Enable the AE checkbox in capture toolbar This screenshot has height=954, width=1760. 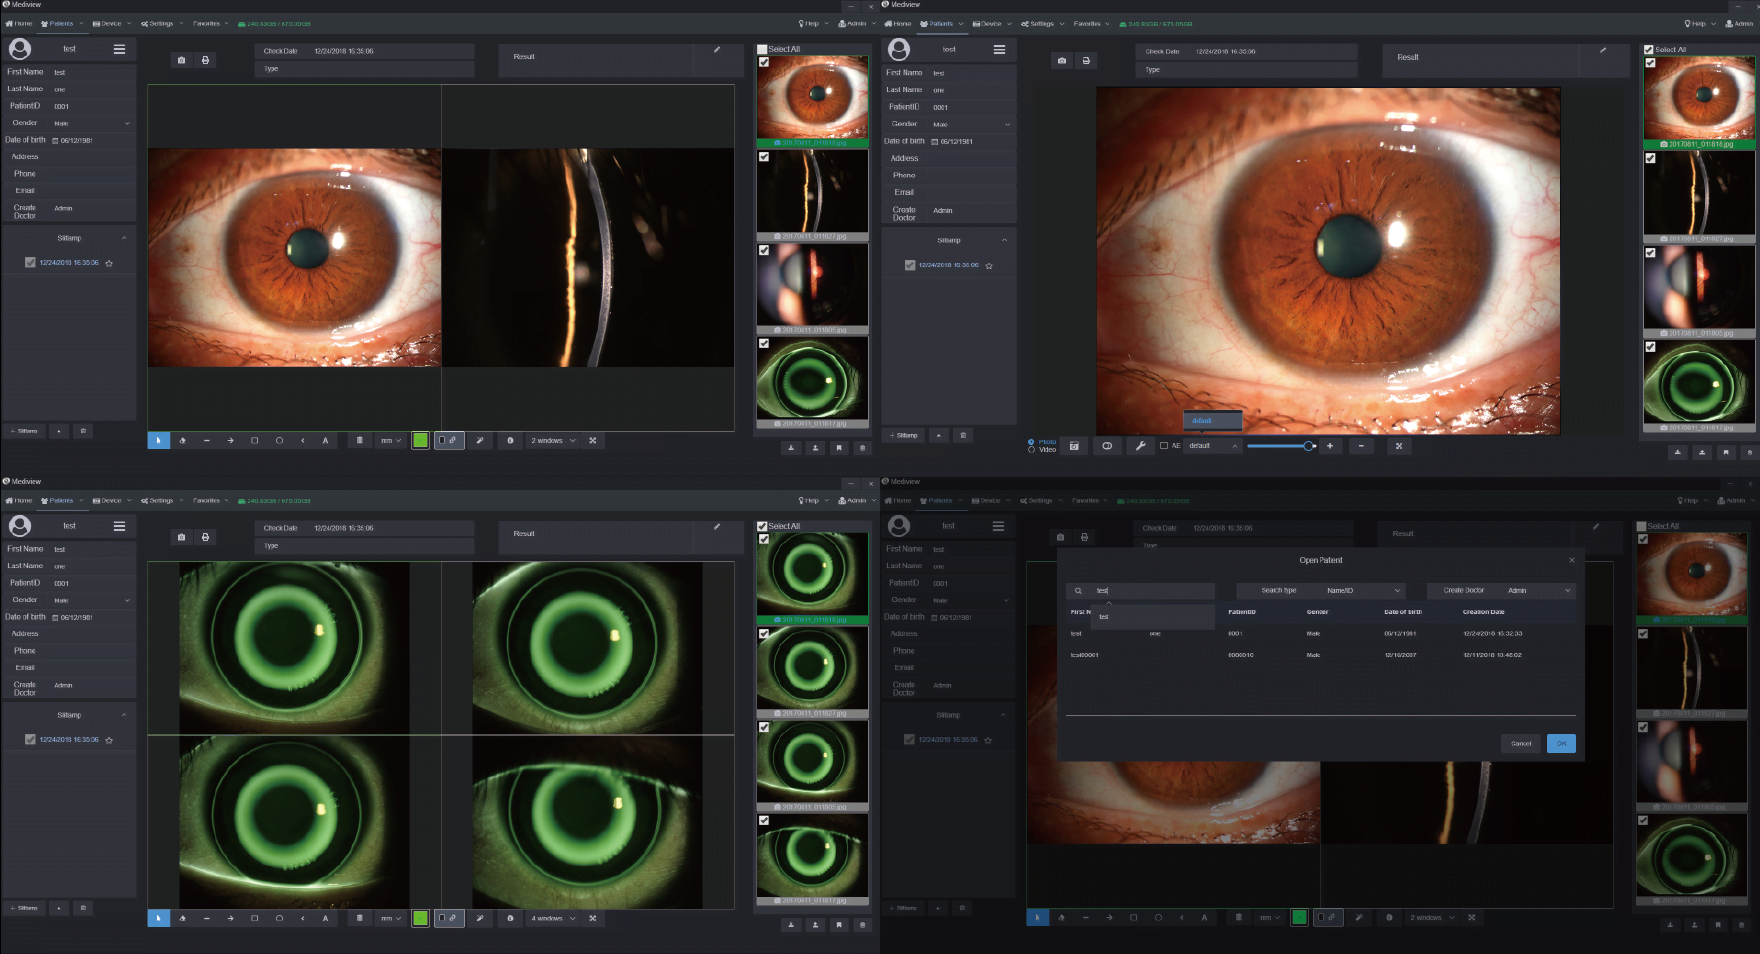pyautogui.click(x=1164, y=446)
